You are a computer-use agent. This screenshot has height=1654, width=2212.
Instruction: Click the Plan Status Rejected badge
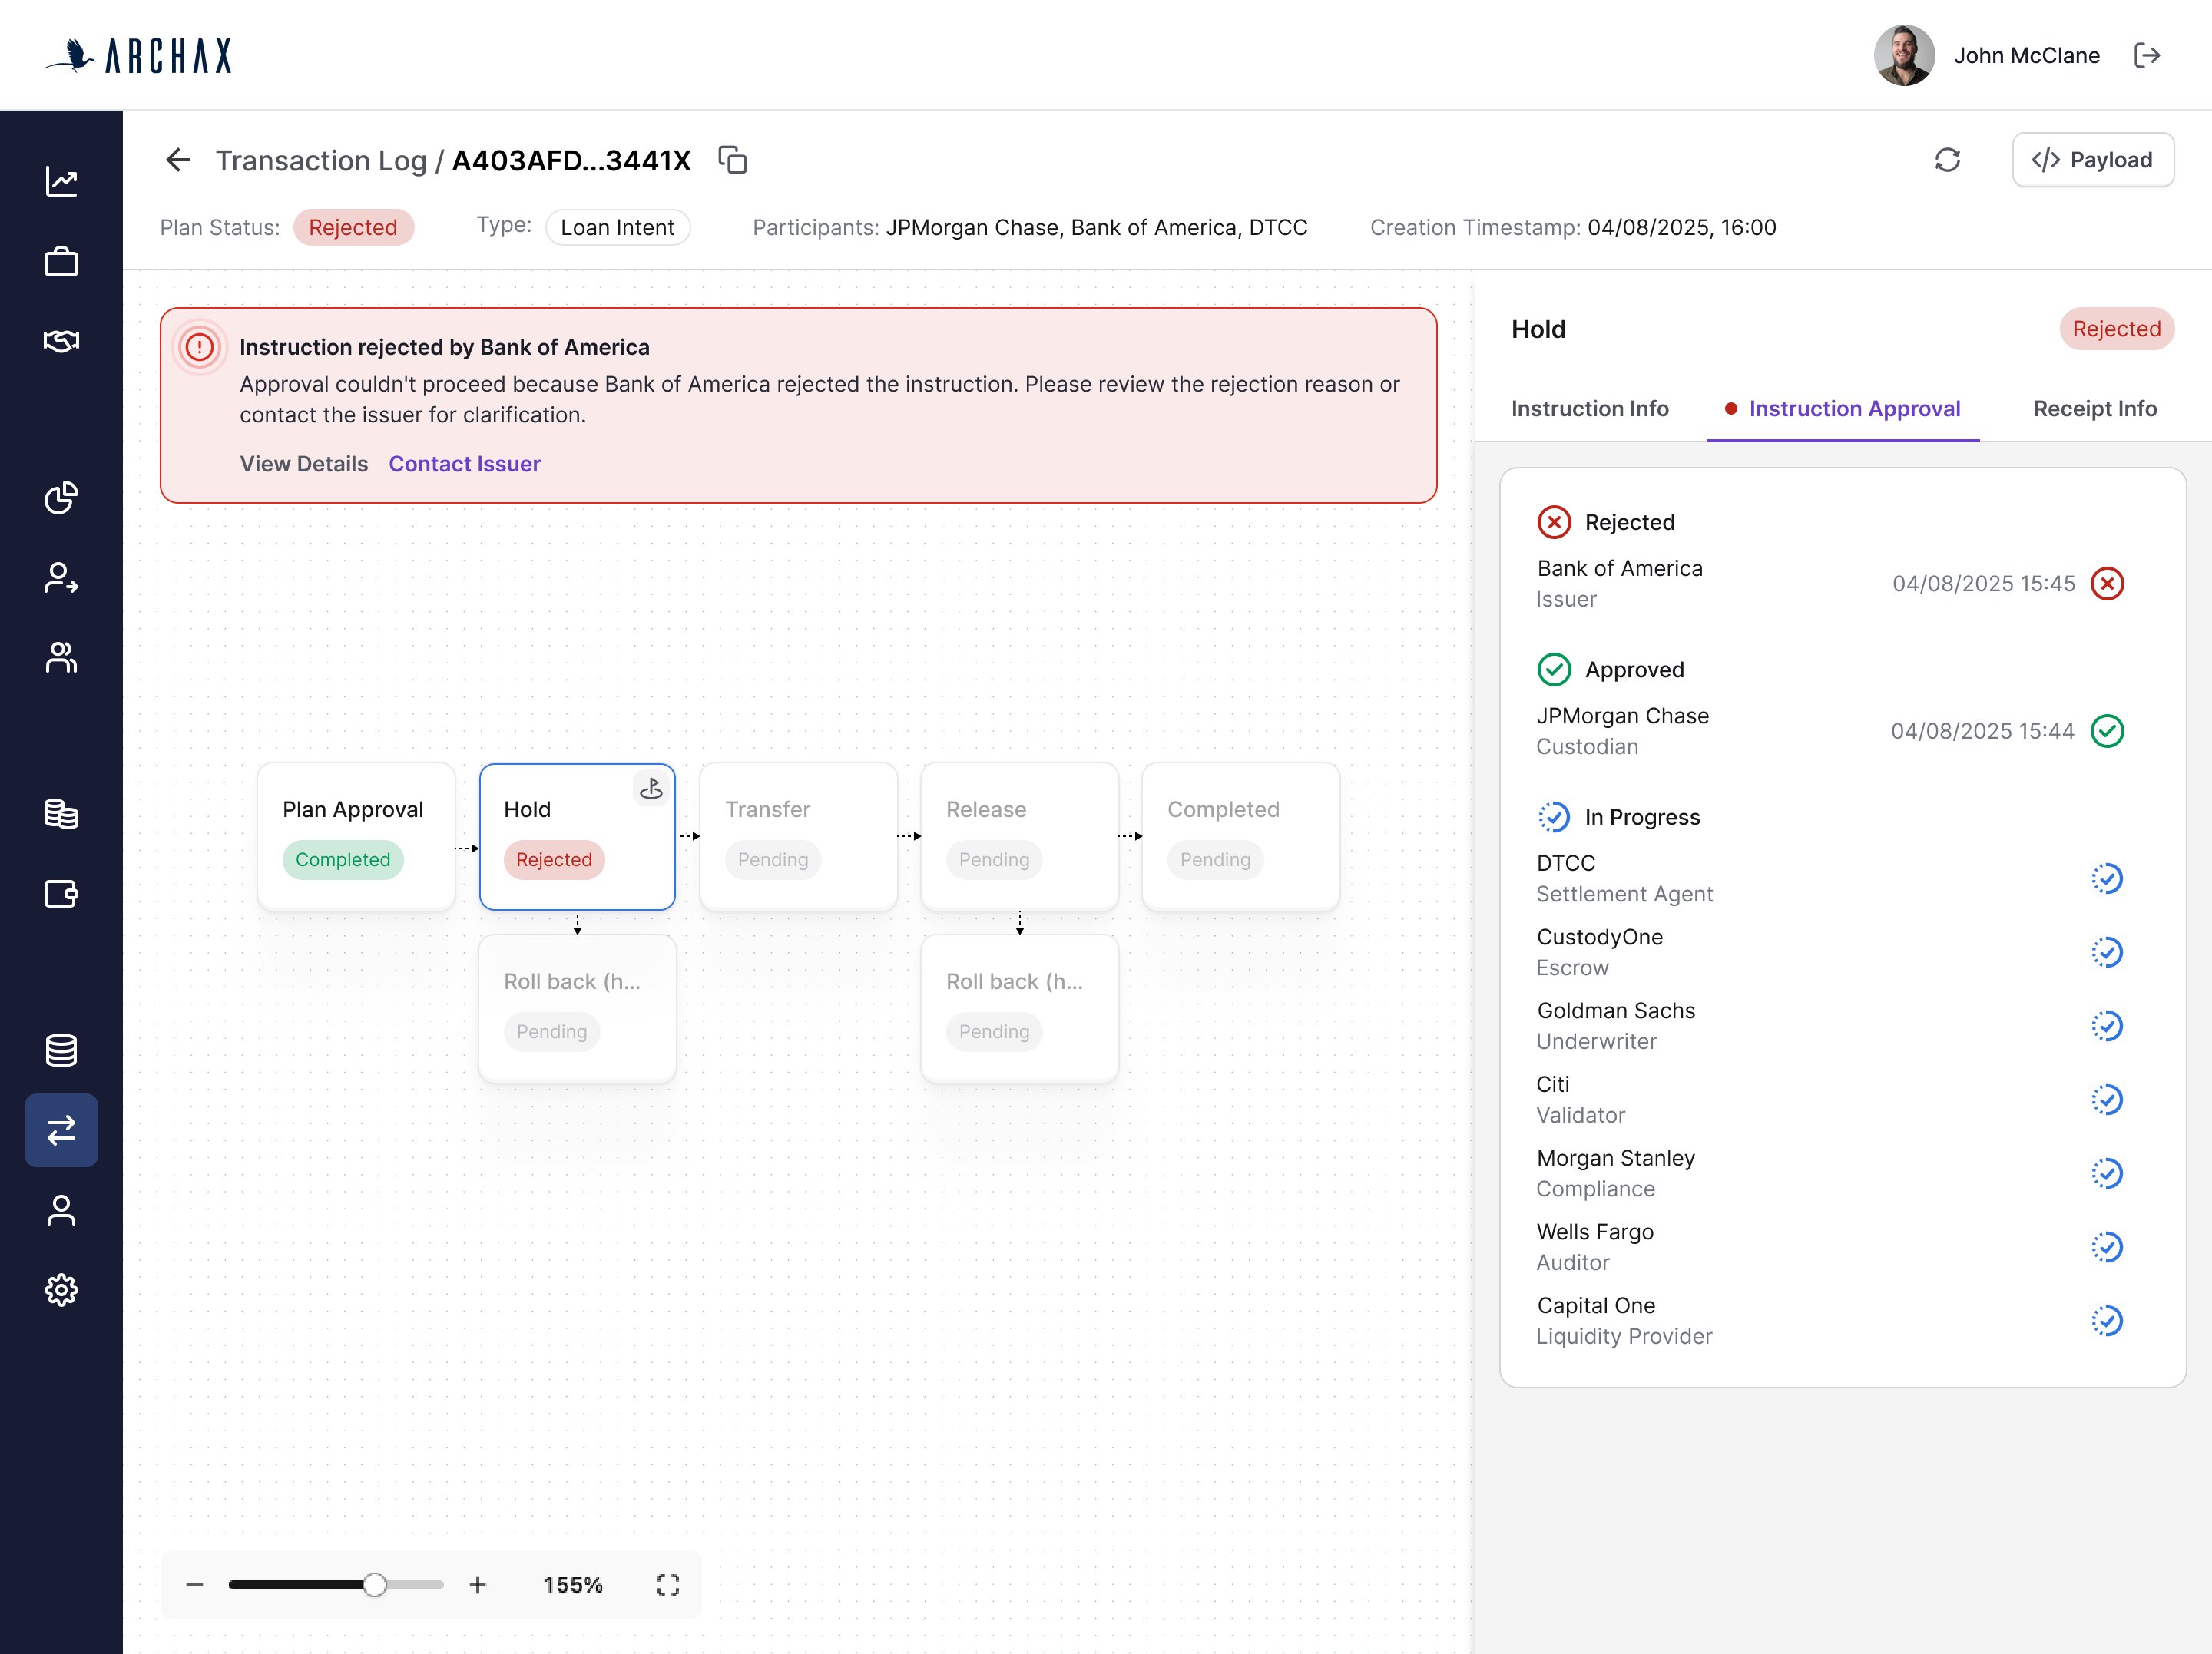pos(353,227)
